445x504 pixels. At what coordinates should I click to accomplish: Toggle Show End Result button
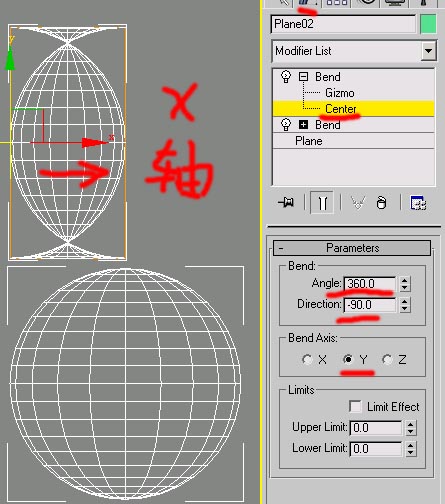tap(322, 202)
